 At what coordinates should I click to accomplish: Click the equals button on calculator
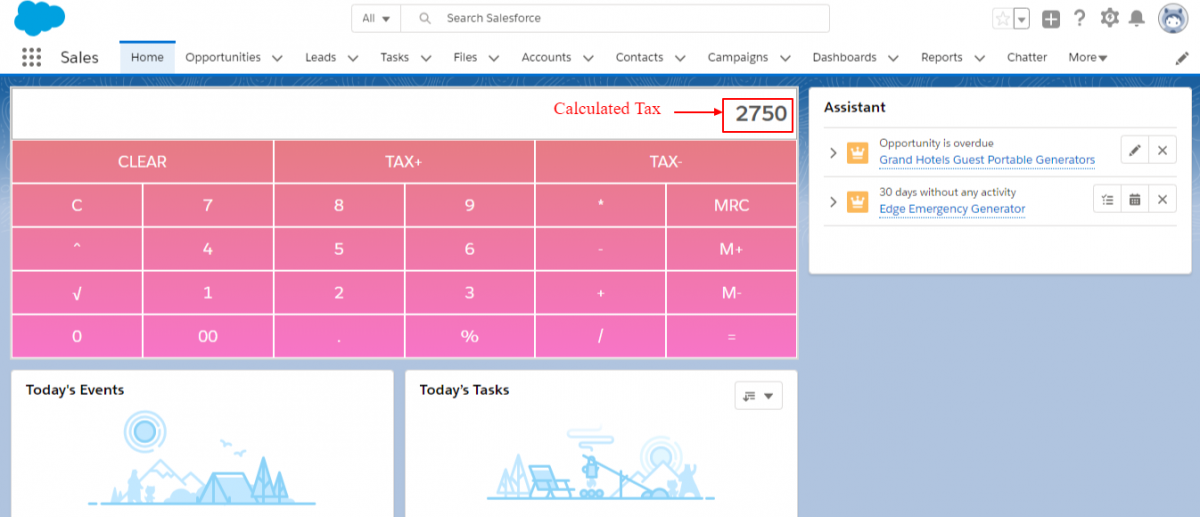tap(732, 337)
